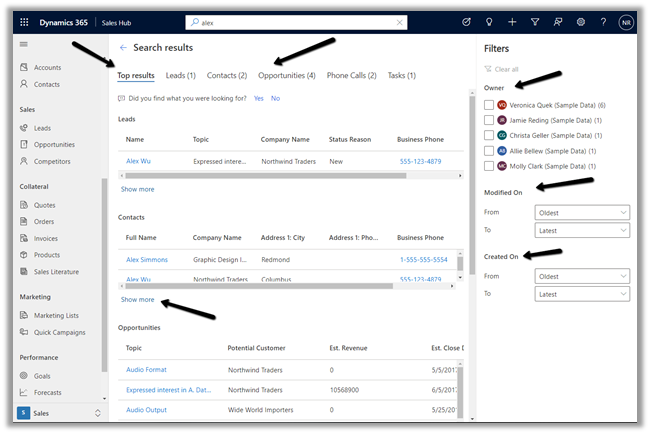The image size is (650, 434).
Task: Click the question mark help icon
Action: click(x=604, y=21)
